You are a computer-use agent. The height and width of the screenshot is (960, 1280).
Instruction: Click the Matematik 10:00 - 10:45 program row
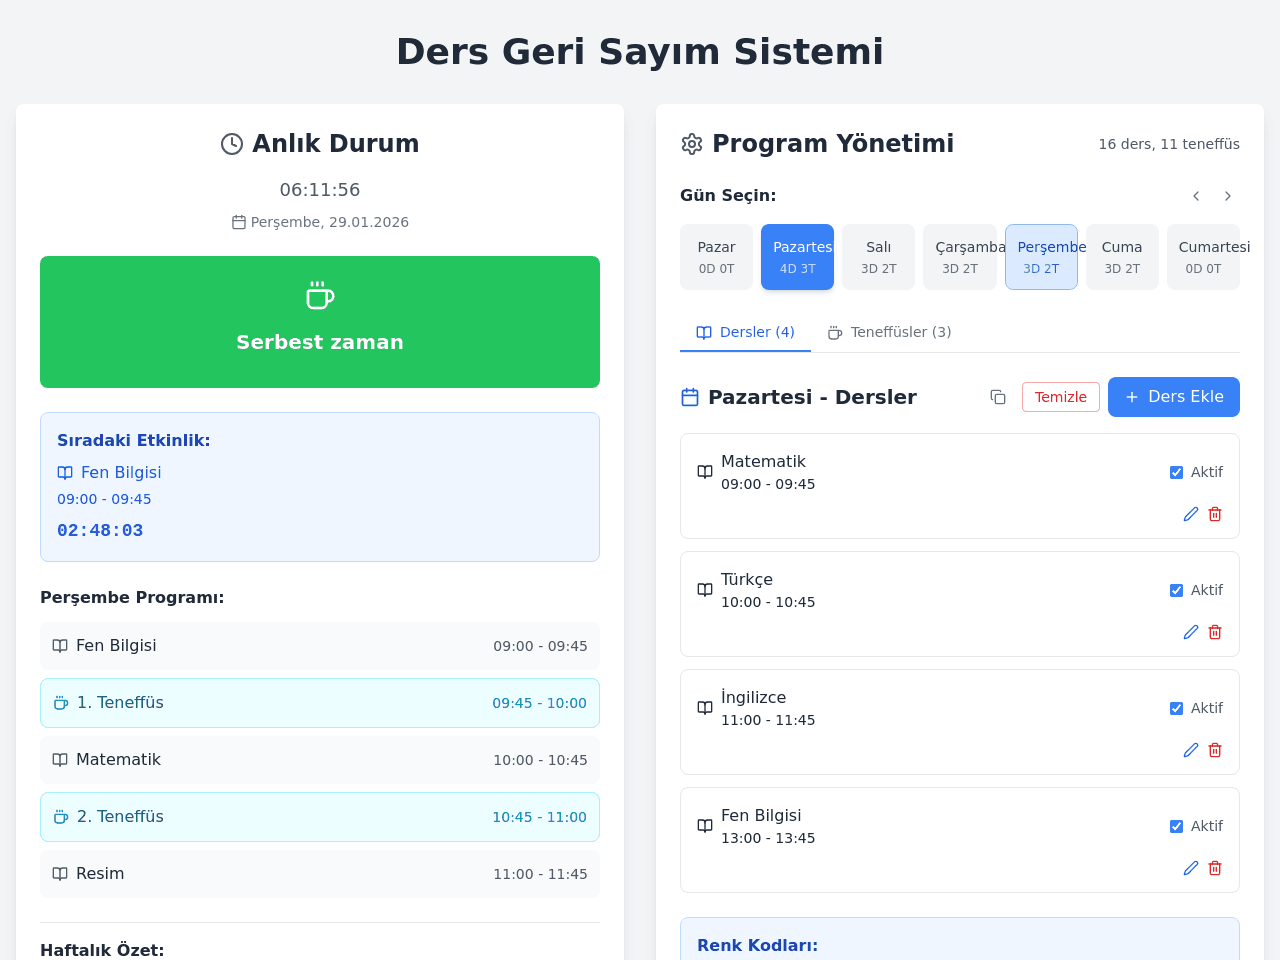pos(320,760)
